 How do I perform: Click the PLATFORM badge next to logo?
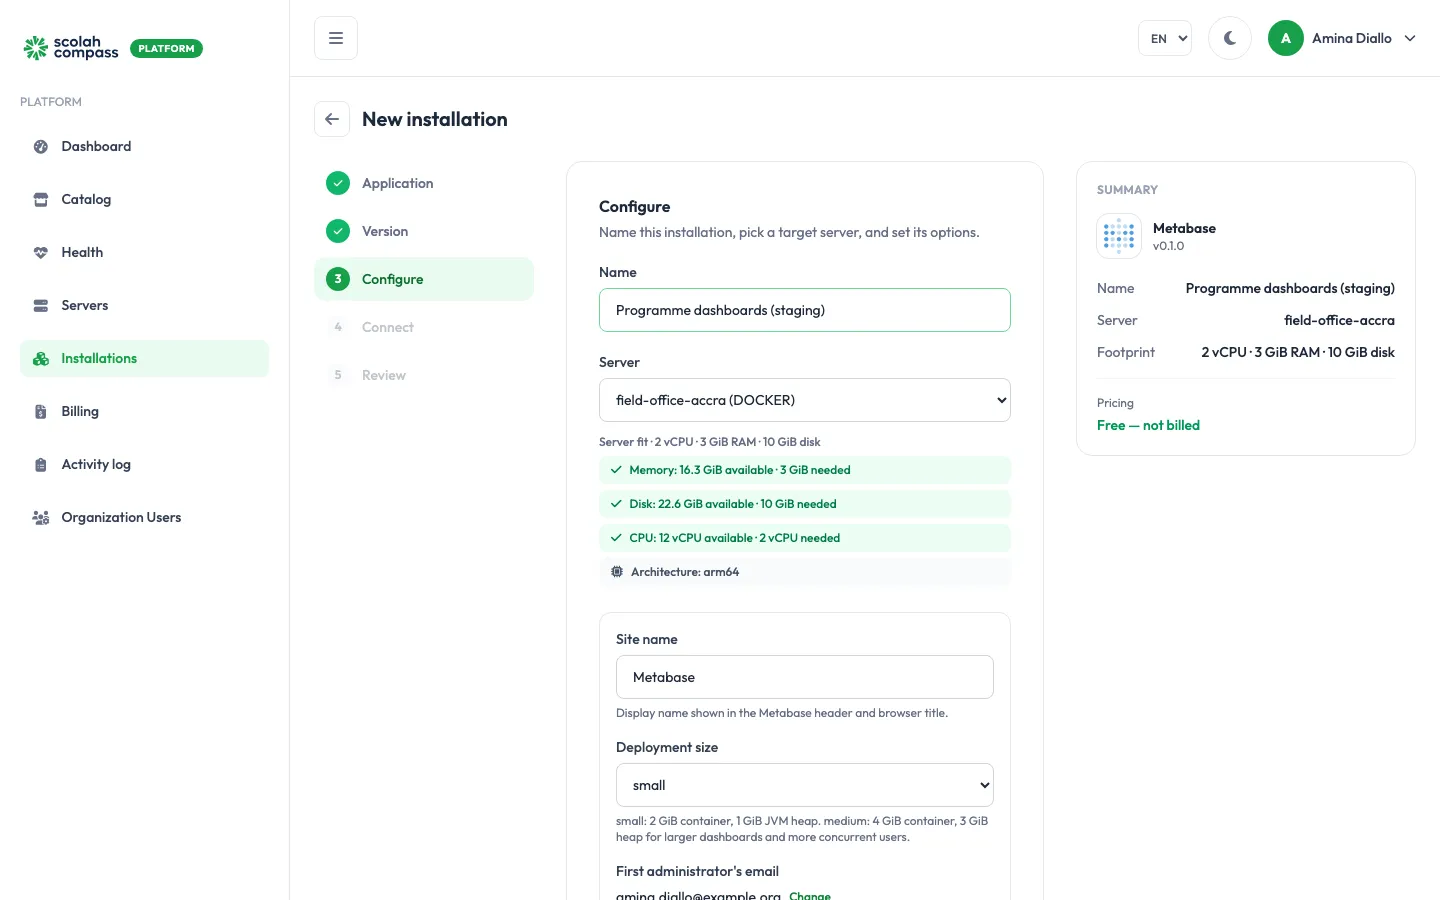point(166,48)
